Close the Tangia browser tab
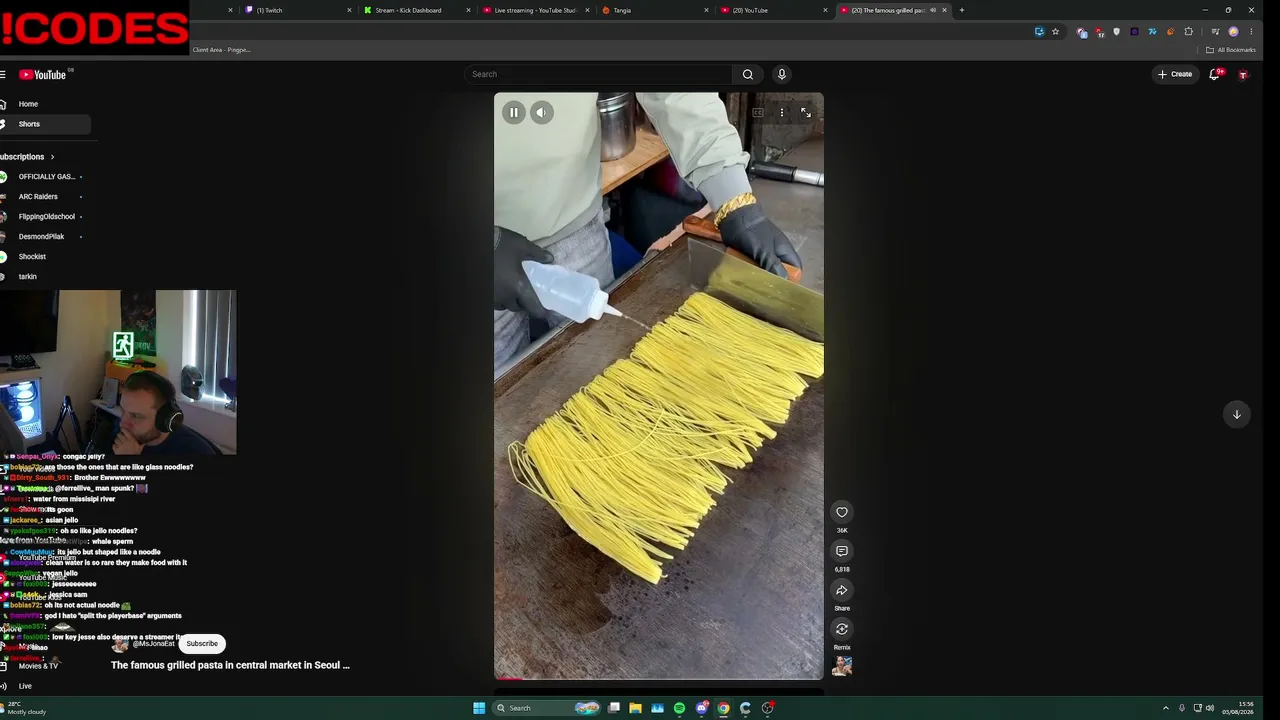 (x=706, y=10)
